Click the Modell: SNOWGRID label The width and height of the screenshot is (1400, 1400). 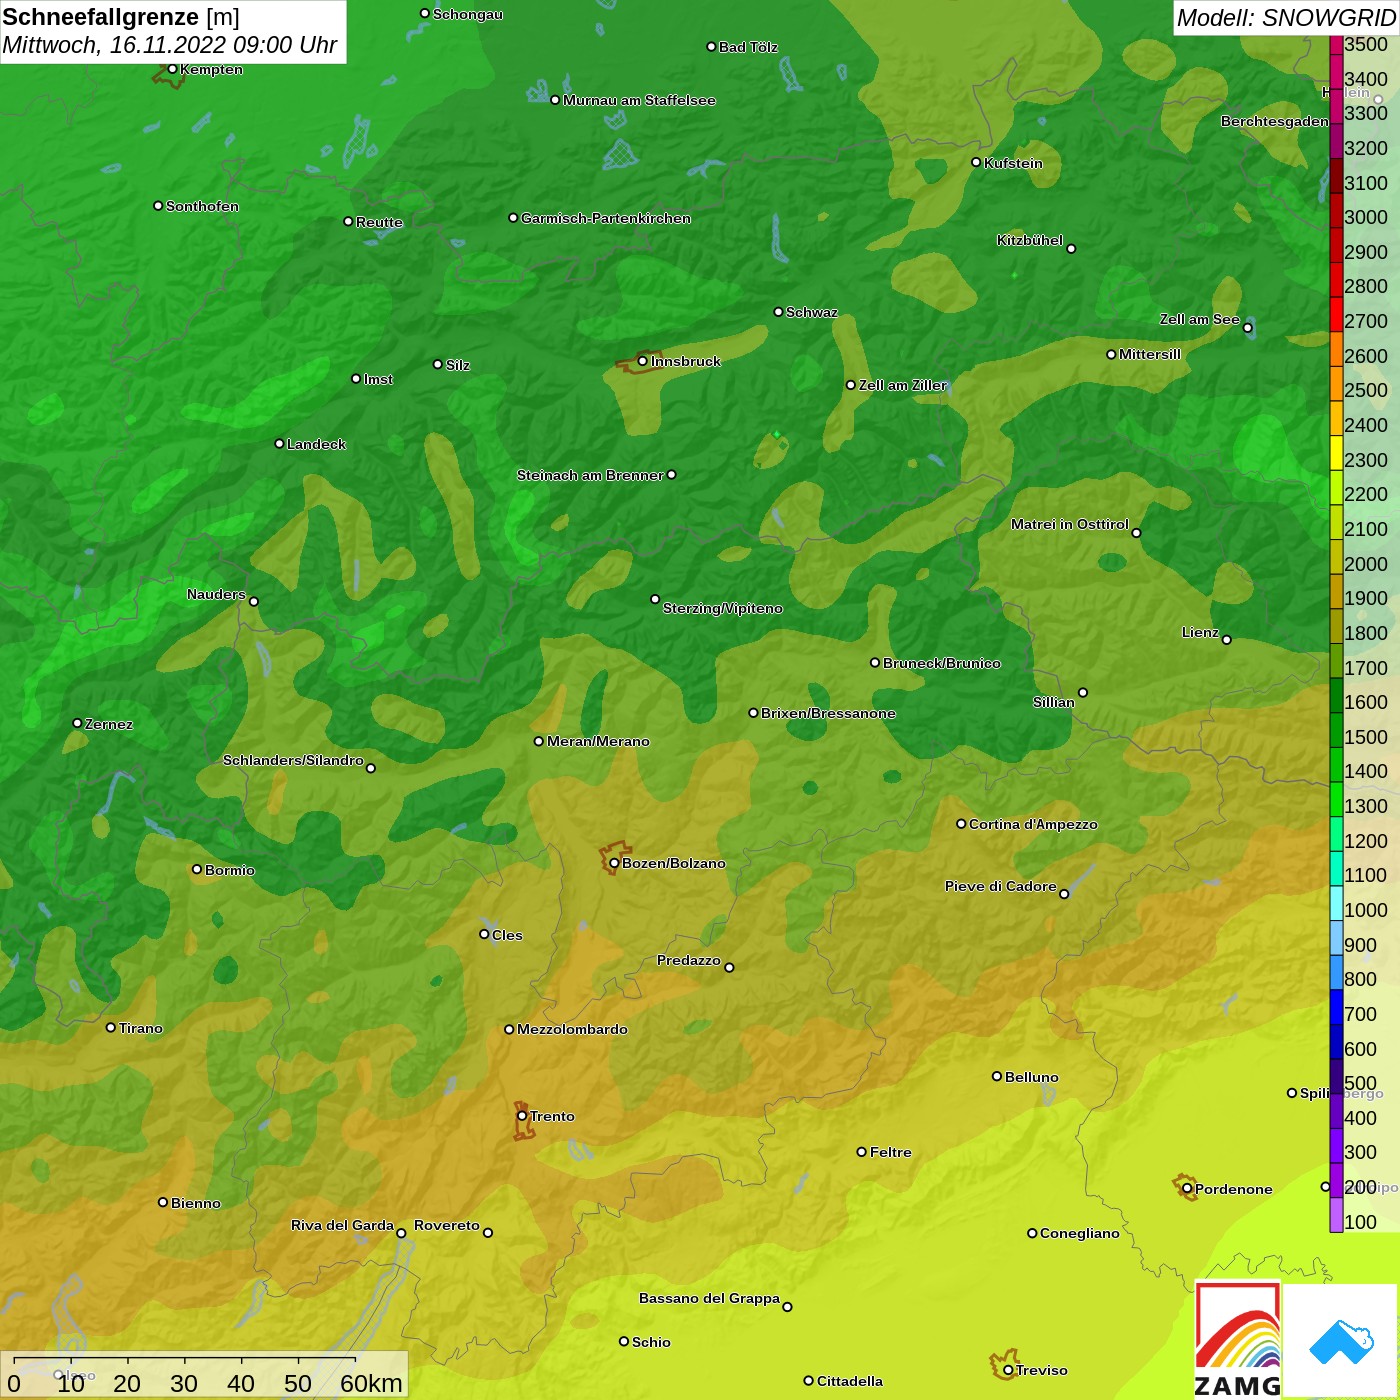click(x=1286, y=17)
